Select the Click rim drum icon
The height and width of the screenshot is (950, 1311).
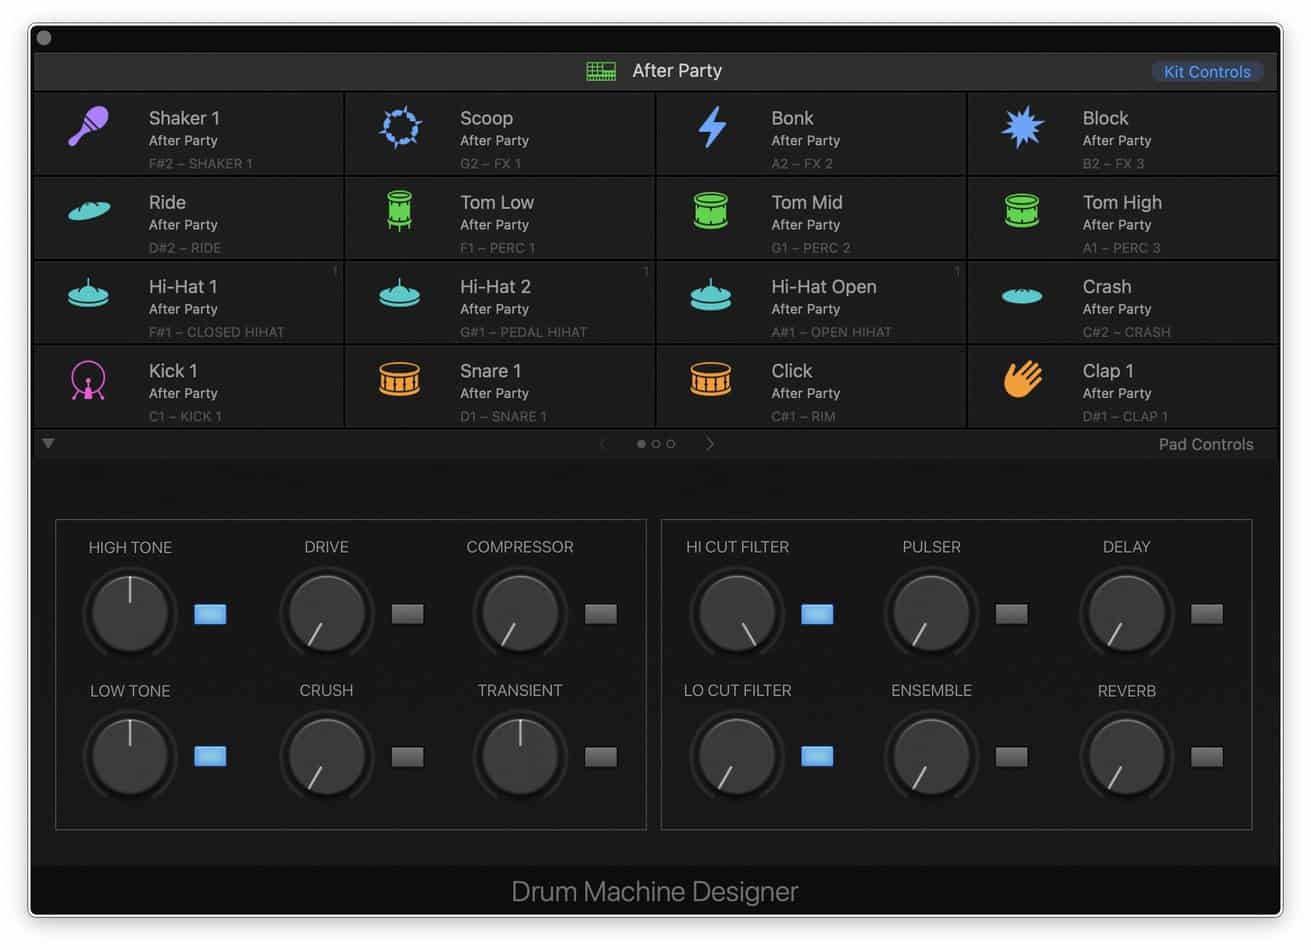(711, 379)
